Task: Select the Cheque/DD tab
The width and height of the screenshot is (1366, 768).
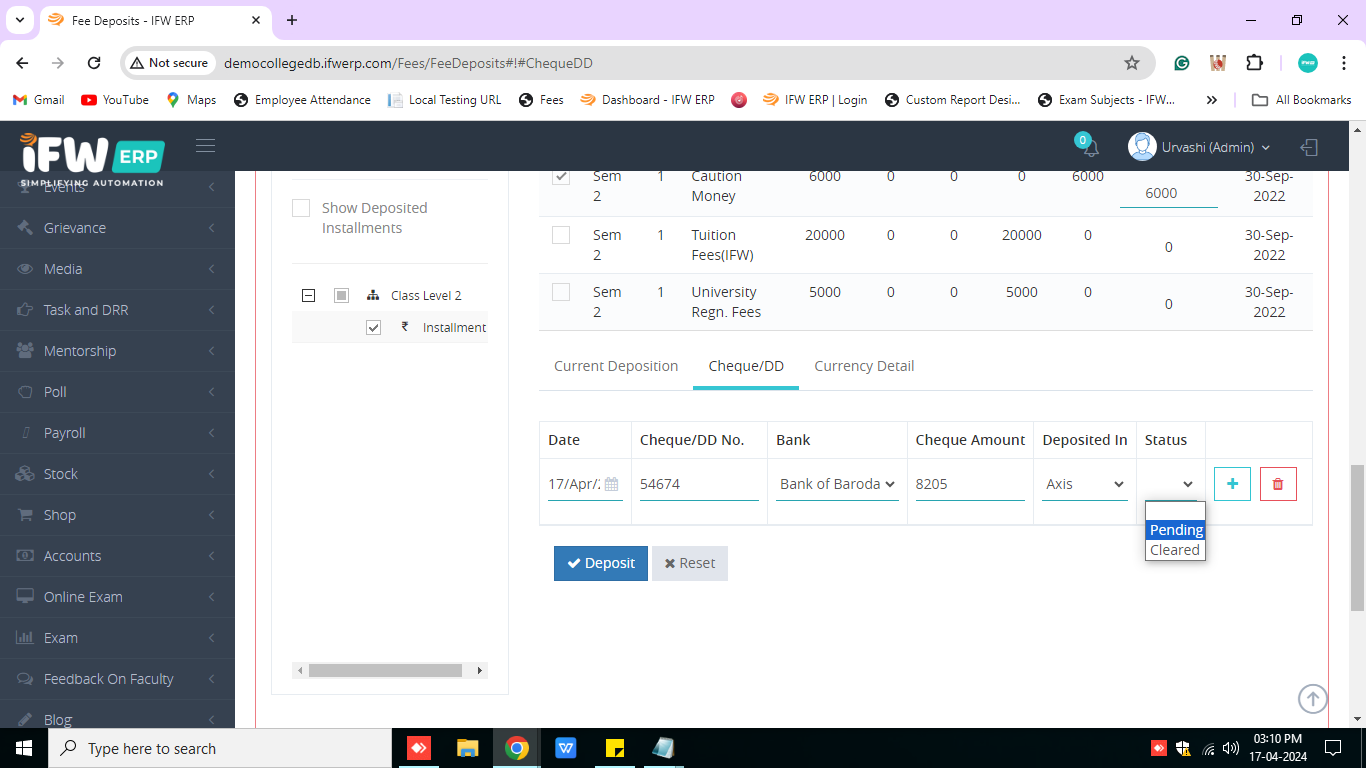Action: point(746,366)
